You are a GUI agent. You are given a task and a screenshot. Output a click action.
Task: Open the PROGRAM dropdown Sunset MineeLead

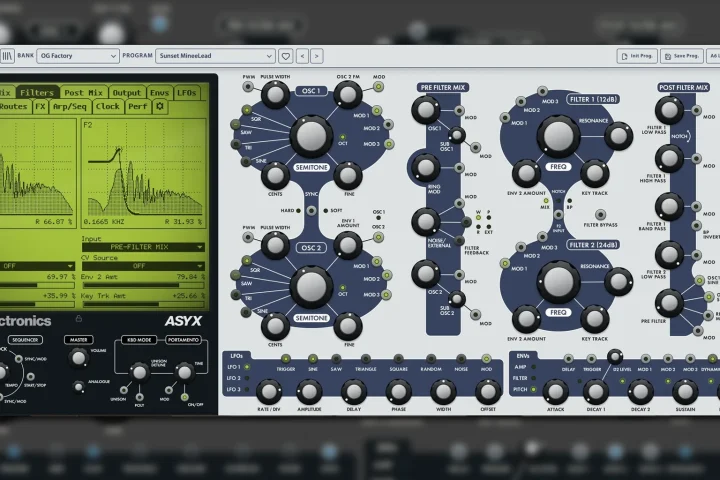click(215, 56)
